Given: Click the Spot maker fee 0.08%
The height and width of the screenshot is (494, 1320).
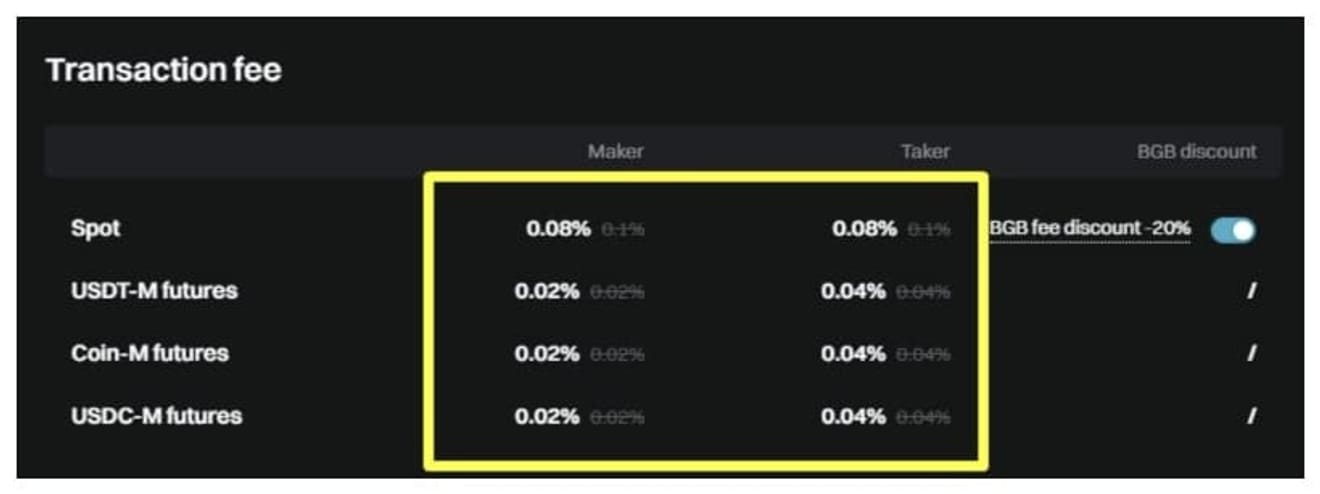Looking at the screenshot, I should [x=558, y=229].
